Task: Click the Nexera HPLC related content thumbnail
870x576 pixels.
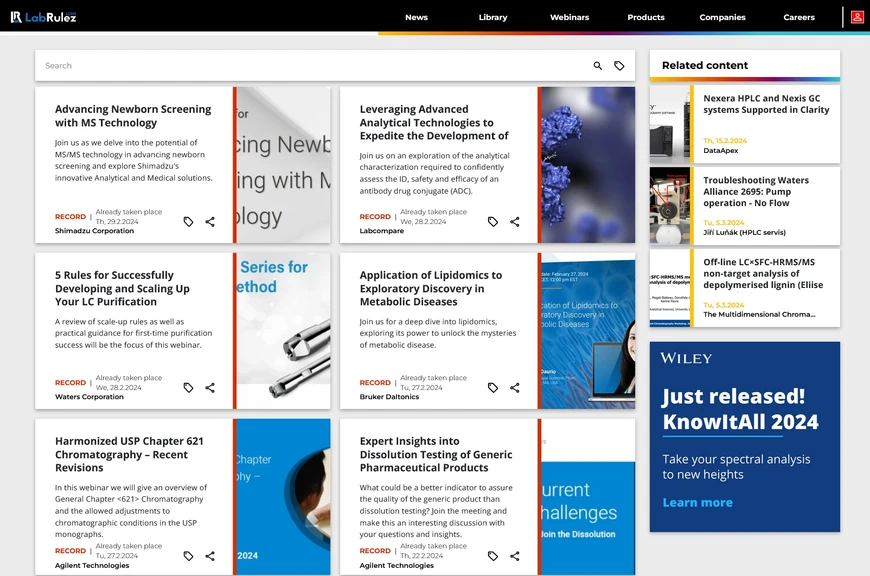Action: (x=670, y=125)
